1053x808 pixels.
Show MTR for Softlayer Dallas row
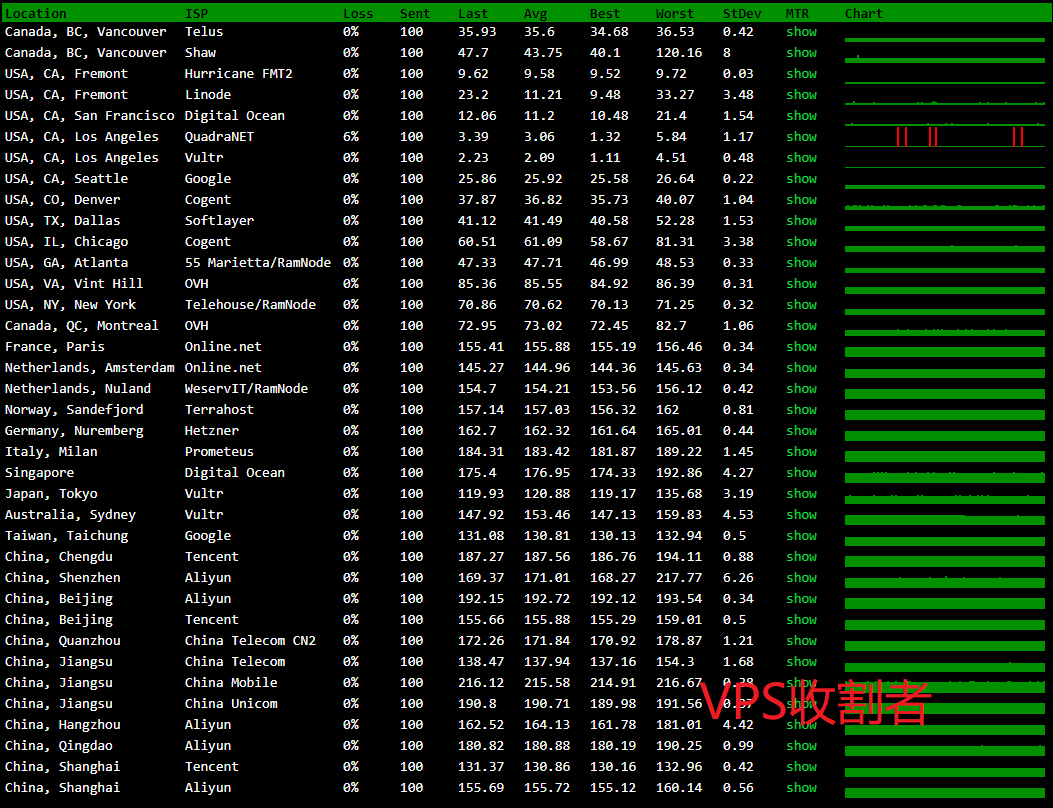(801, 221)
